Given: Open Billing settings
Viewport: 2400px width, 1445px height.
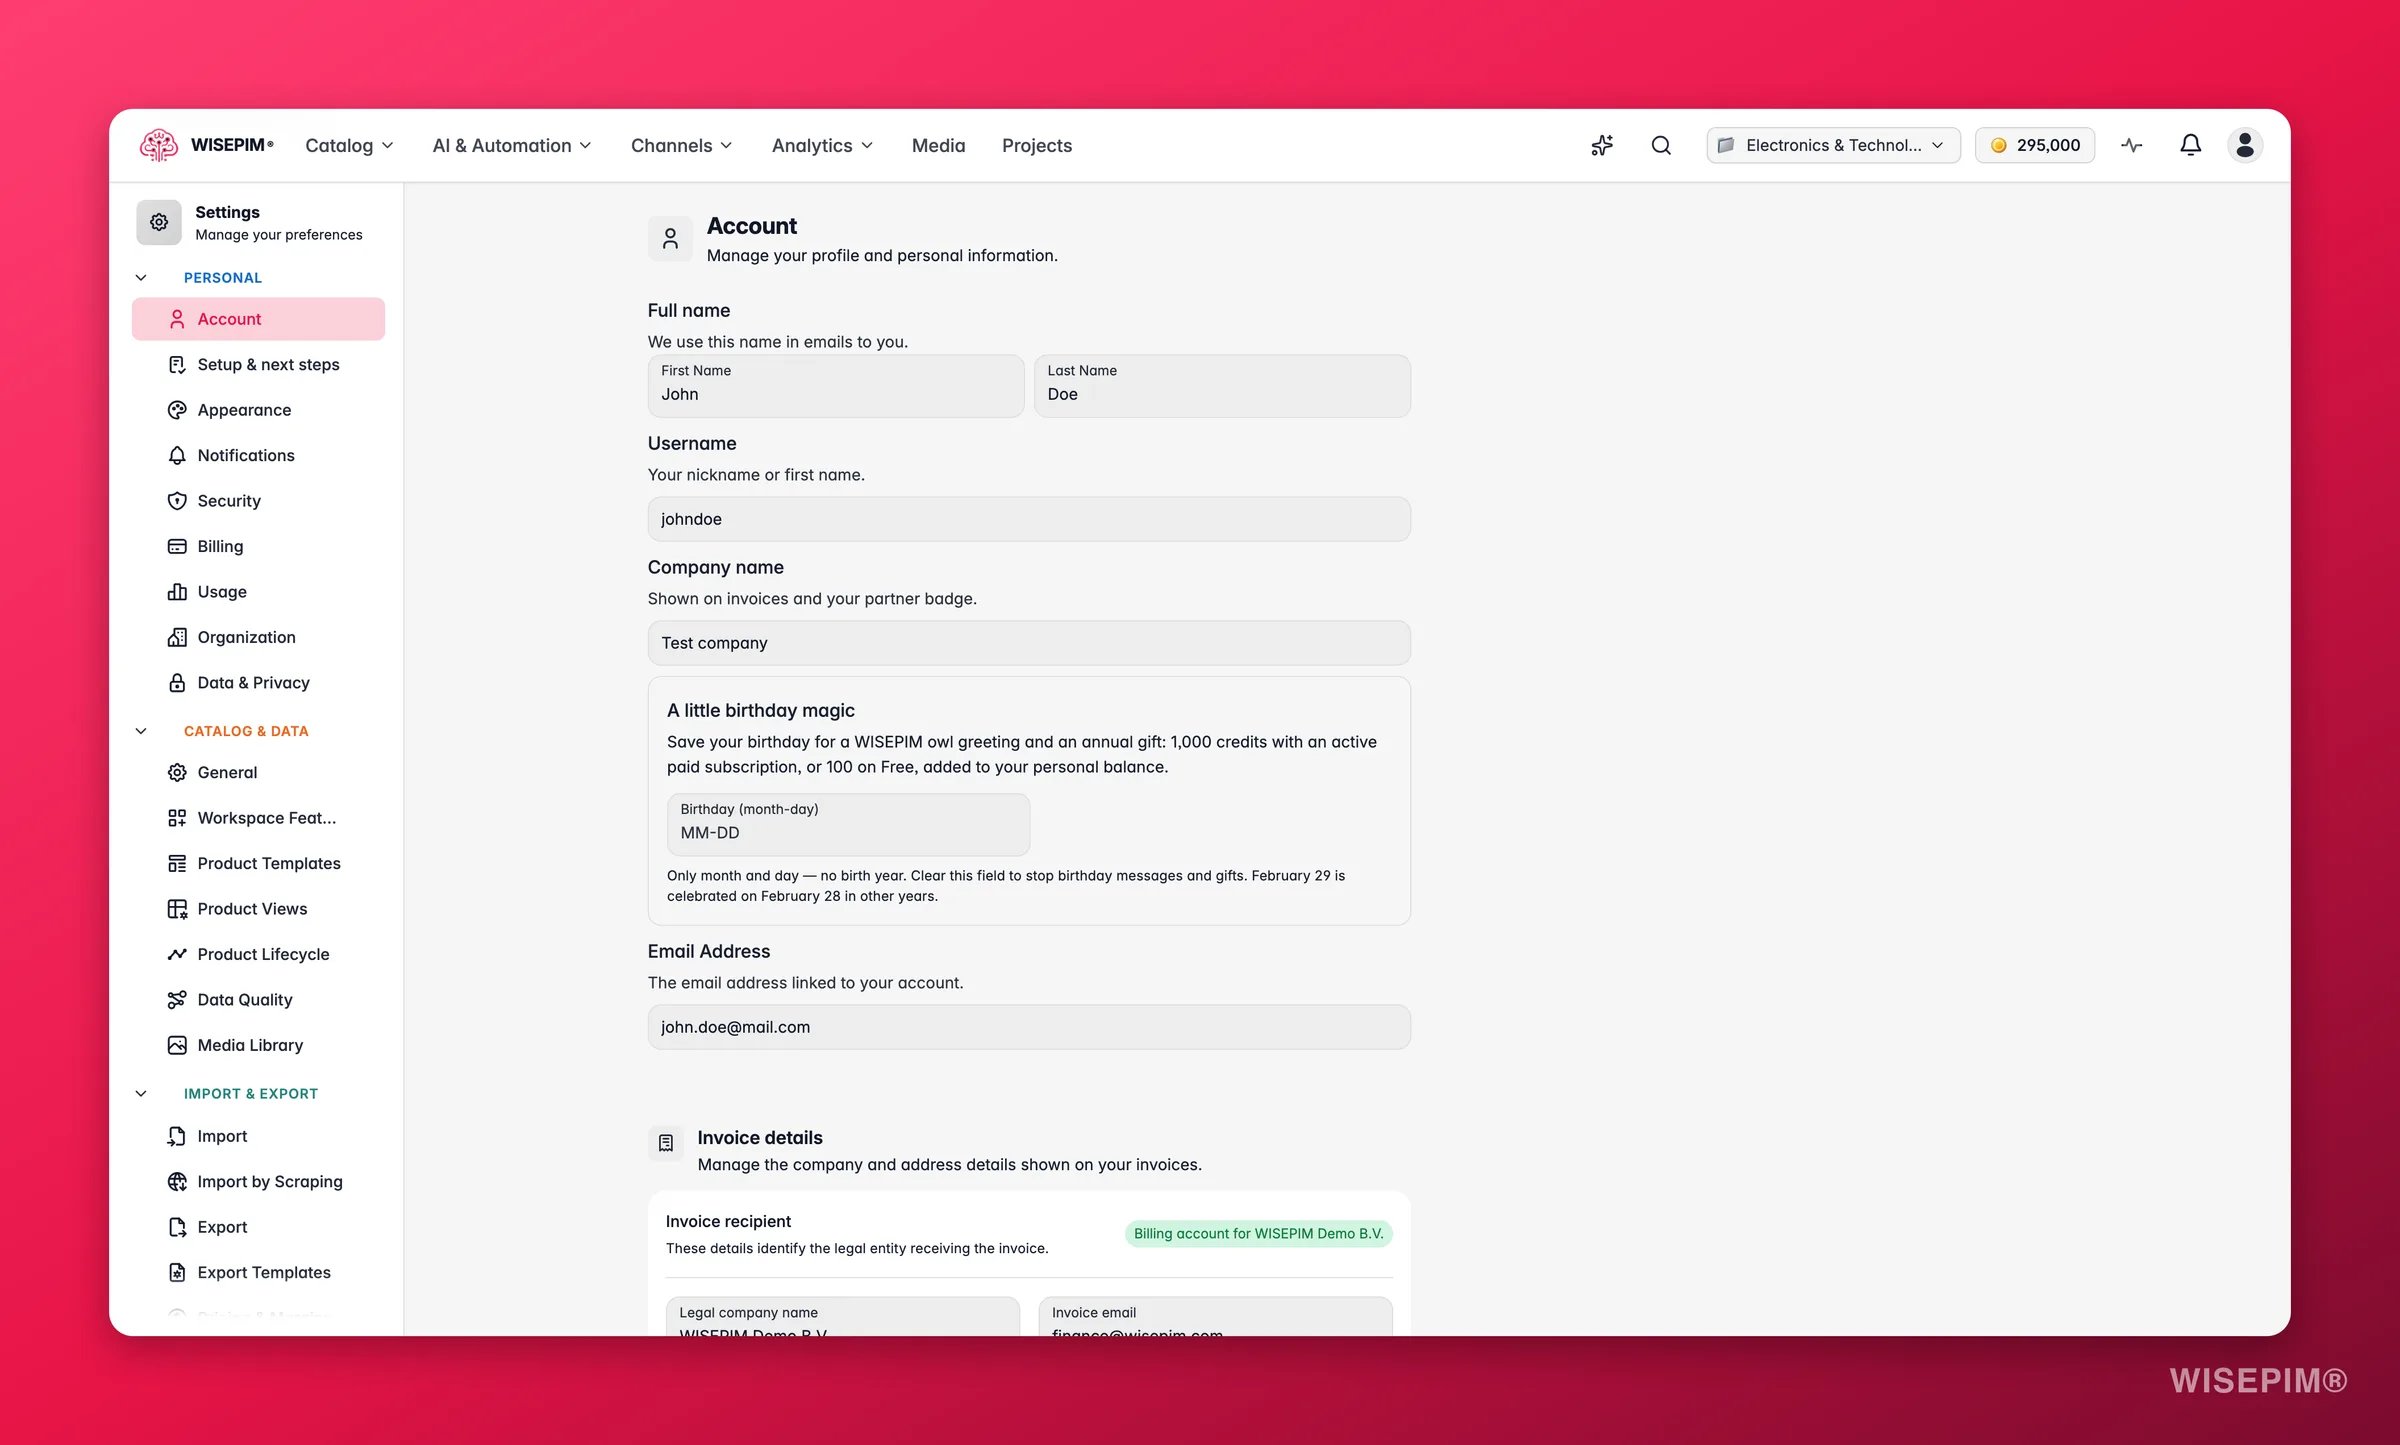Looking at the screenshot, I should (258, 546).
